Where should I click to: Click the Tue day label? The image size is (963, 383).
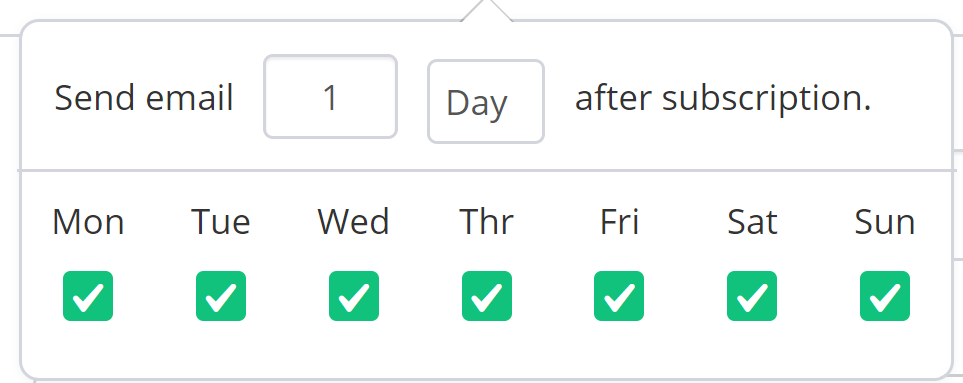point(221,222)
